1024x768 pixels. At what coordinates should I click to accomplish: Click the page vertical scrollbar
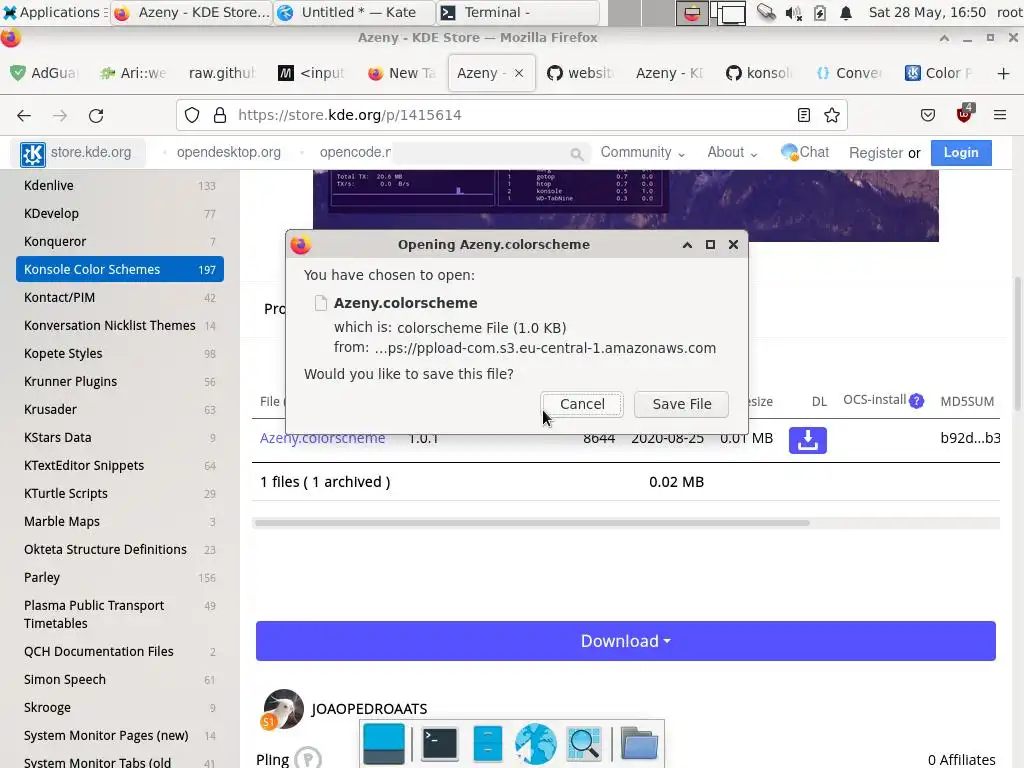click(x=1017, y=344)
